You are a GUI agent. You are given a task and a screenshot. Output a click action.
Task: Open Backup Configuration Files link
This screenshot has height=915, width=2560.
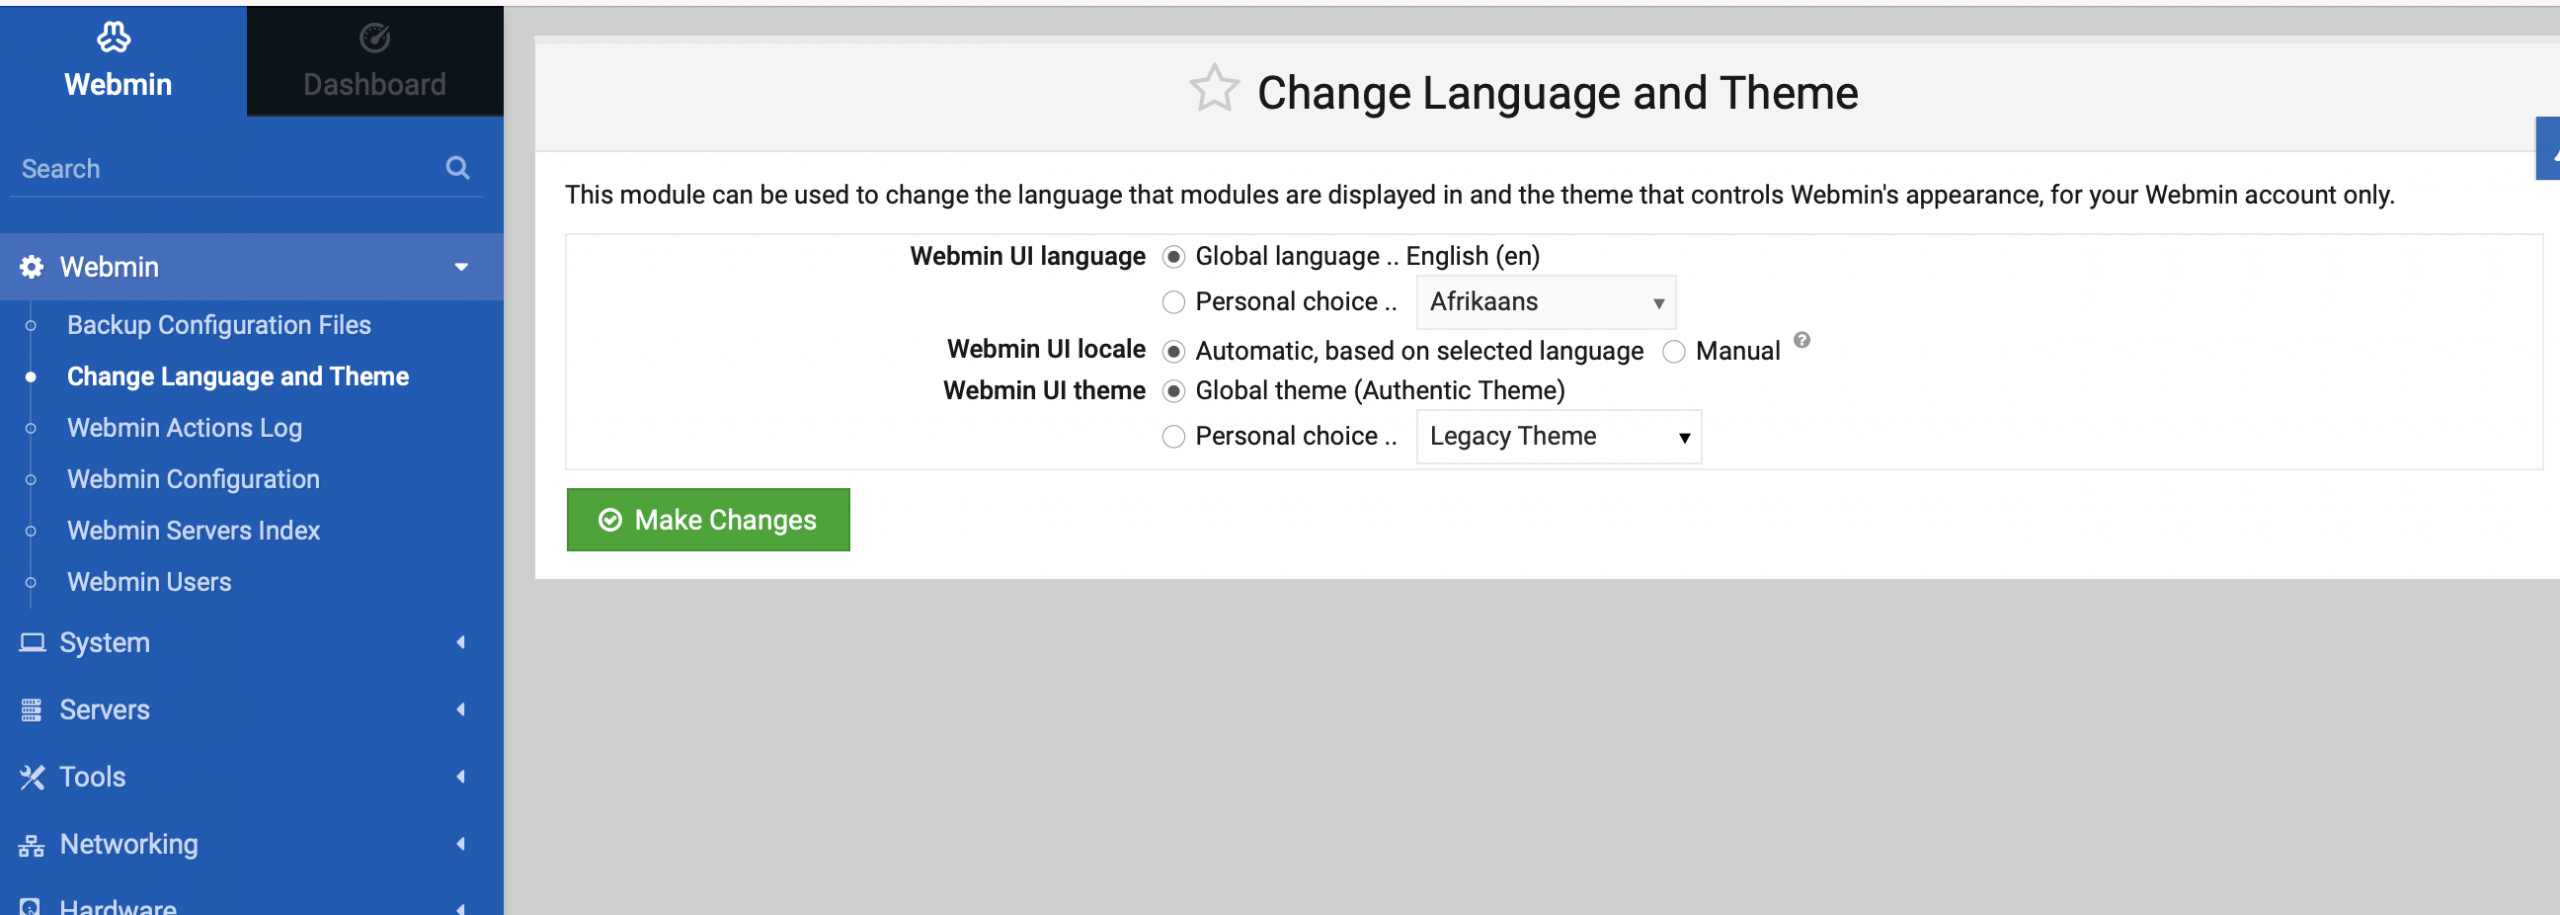(x=219, y=325)
